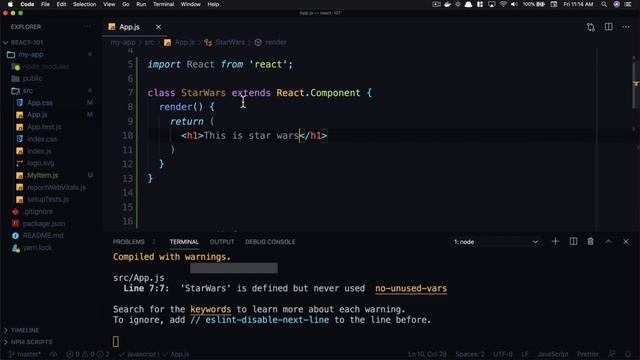Click the my-app breadcrumb segment
Viewport: 640px width, 360px height.
[x=123, y=42]
